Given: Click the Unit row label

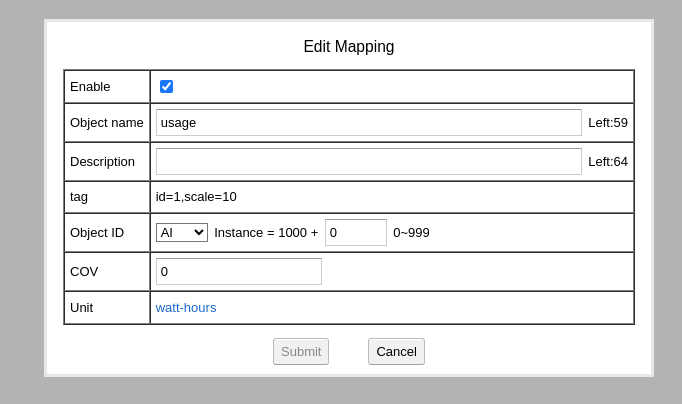Looking at the screenshot, I should pyautogui.click(x=82, y=308).
